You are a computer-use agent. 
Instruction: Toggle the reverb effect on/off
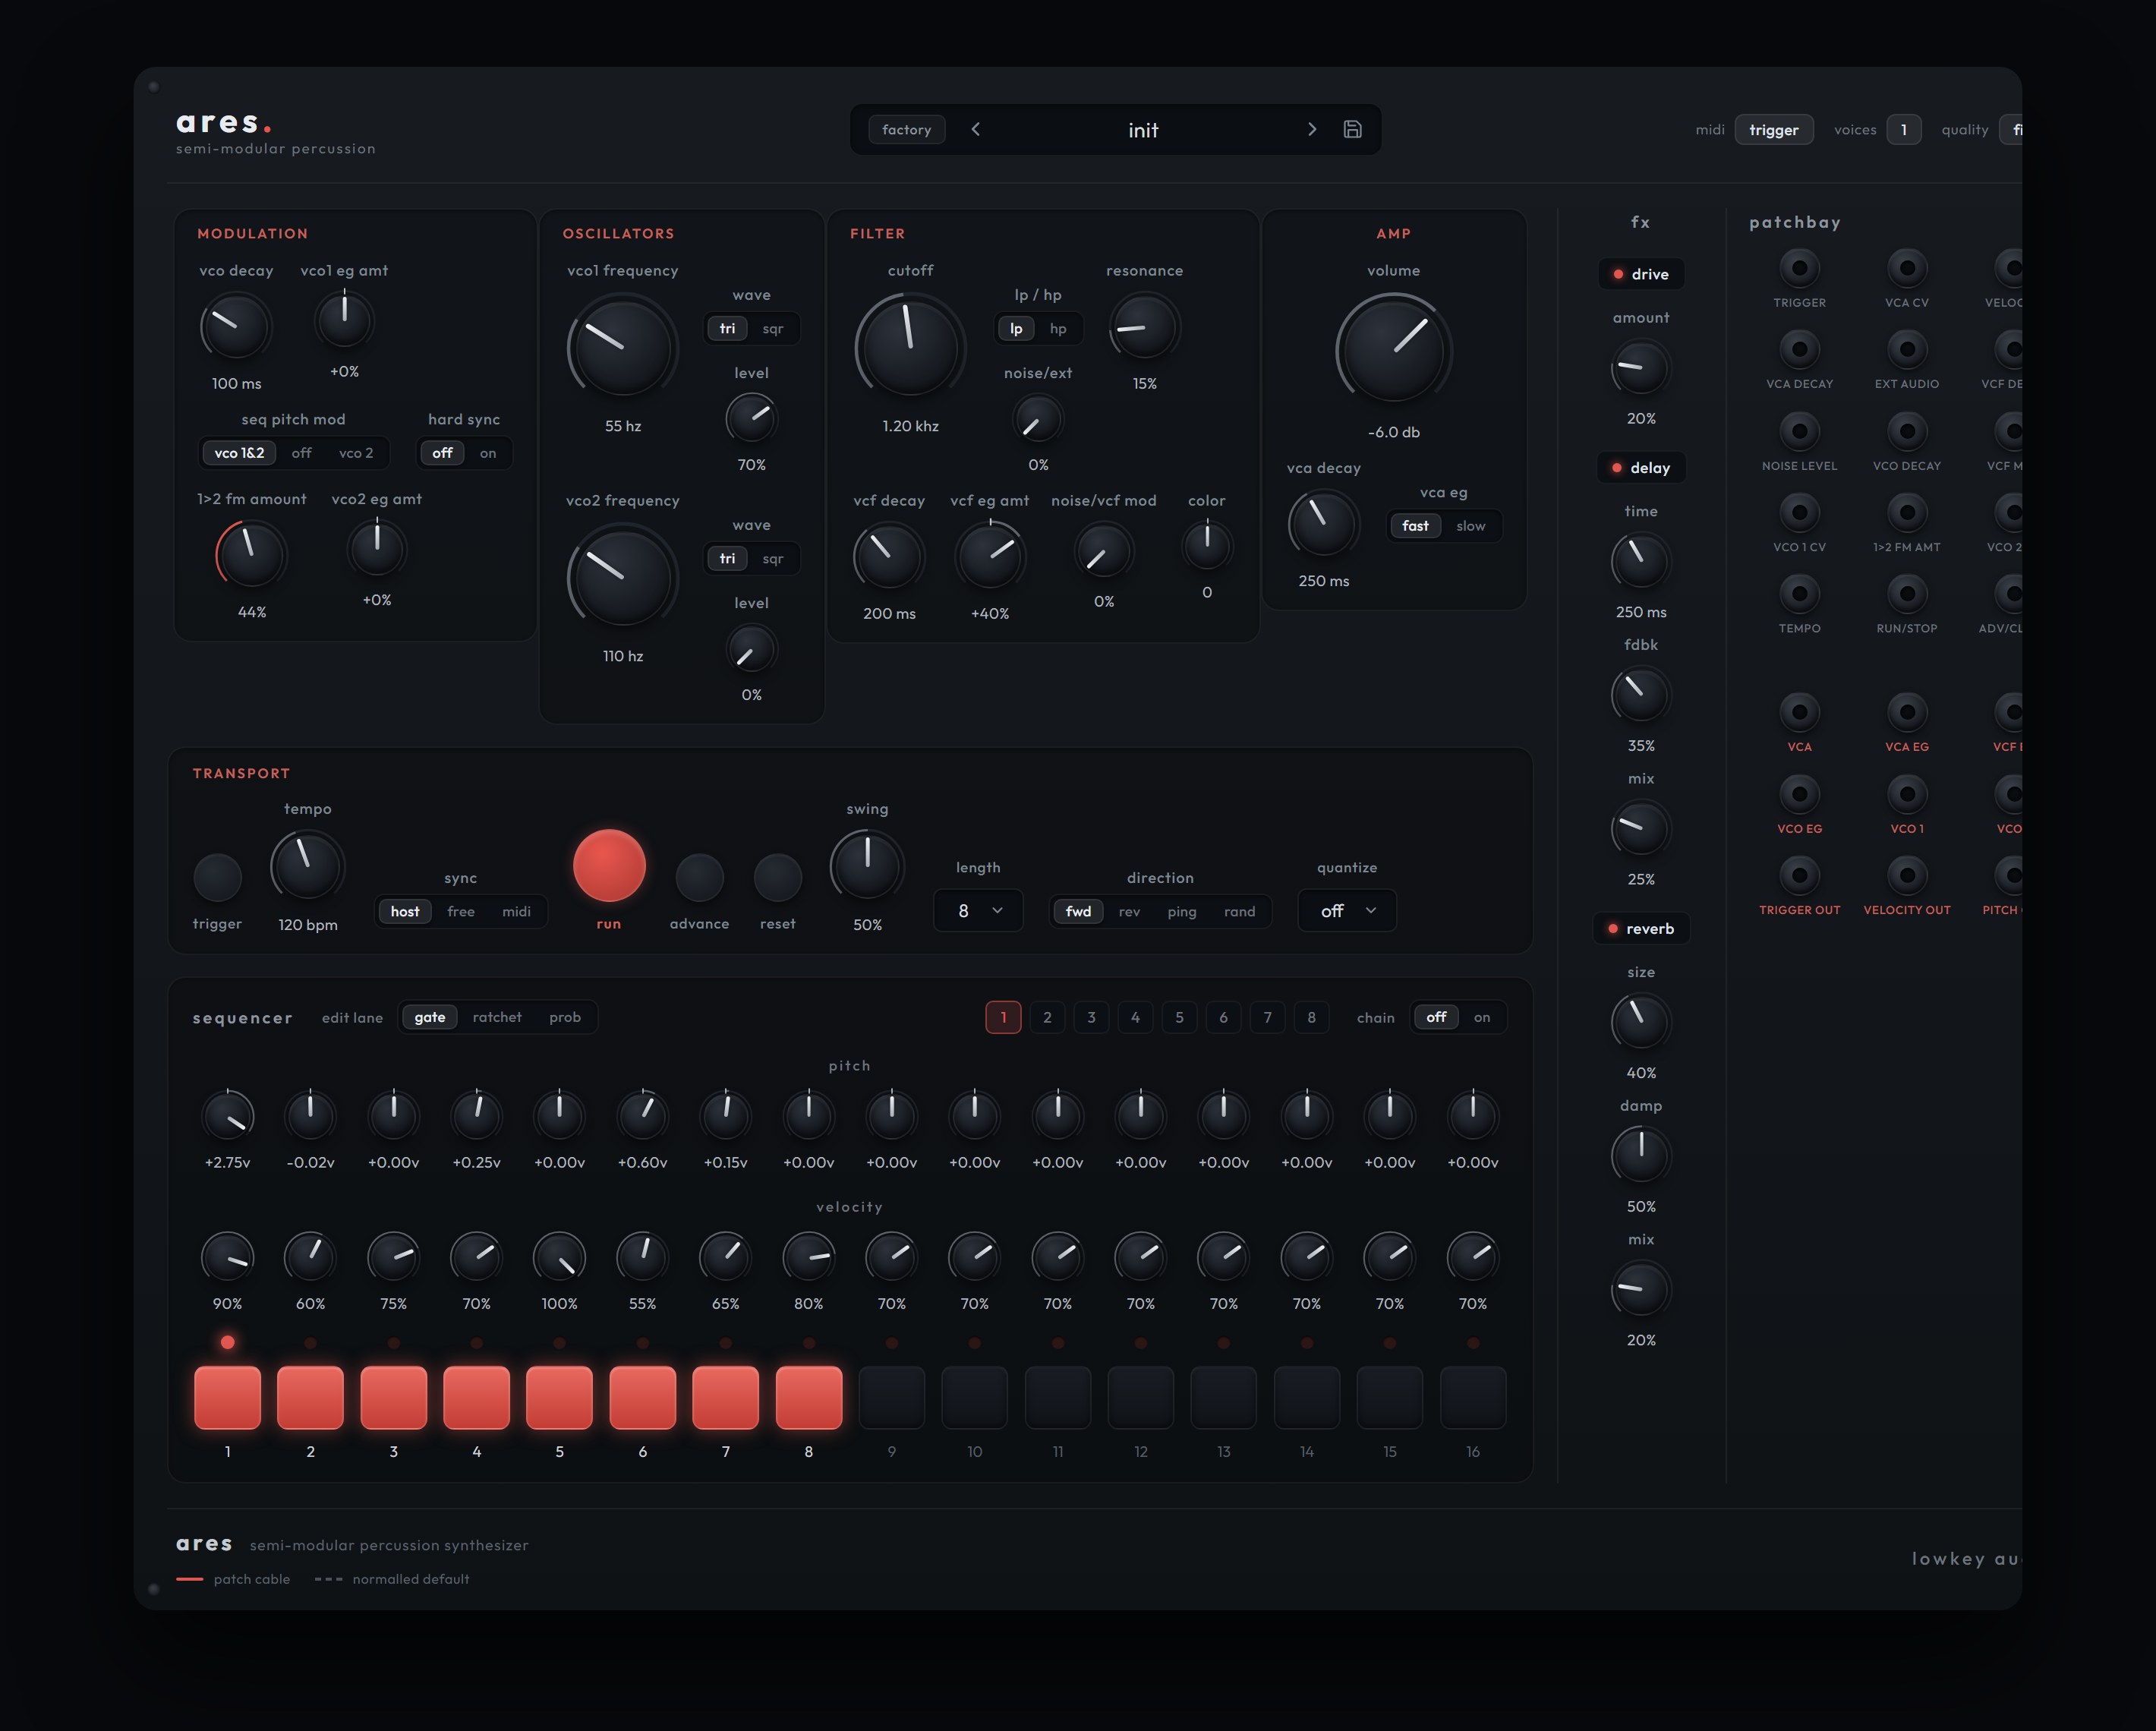pos(1640,929)
